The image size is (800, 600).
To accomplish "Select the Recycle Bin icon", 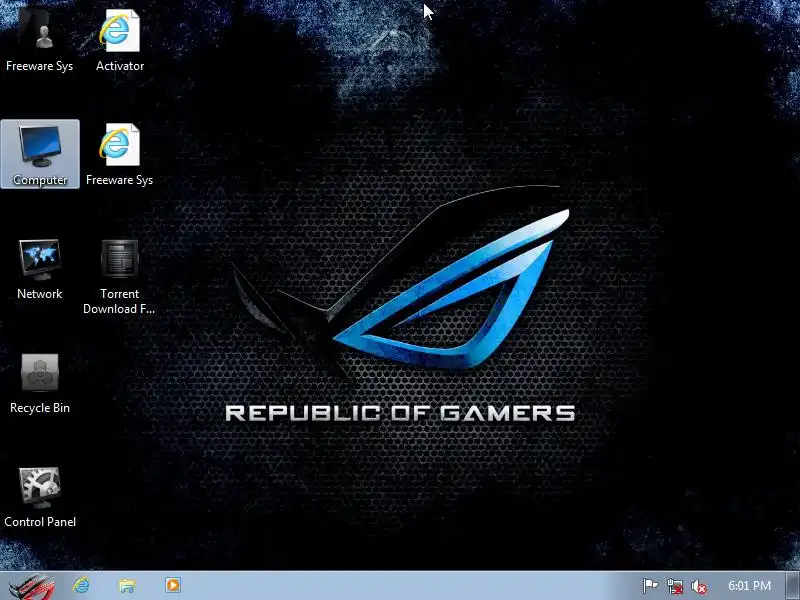I will pyautogui.click(x=40, y=383).
